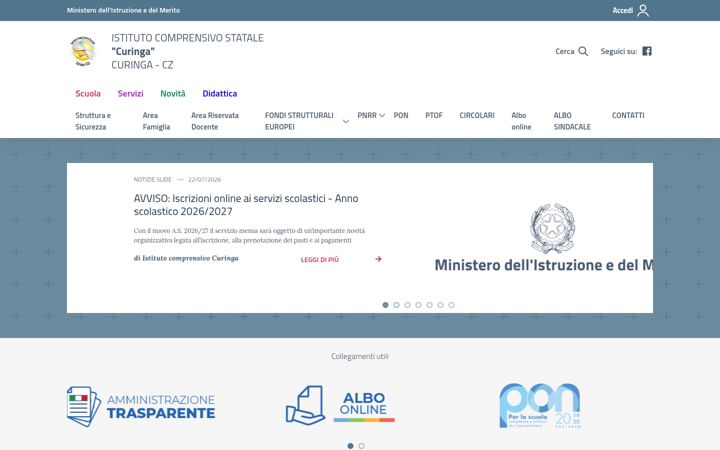The image size is (720, 450).
Task: Open the school crest logo
Action: [x=83, y=51]
